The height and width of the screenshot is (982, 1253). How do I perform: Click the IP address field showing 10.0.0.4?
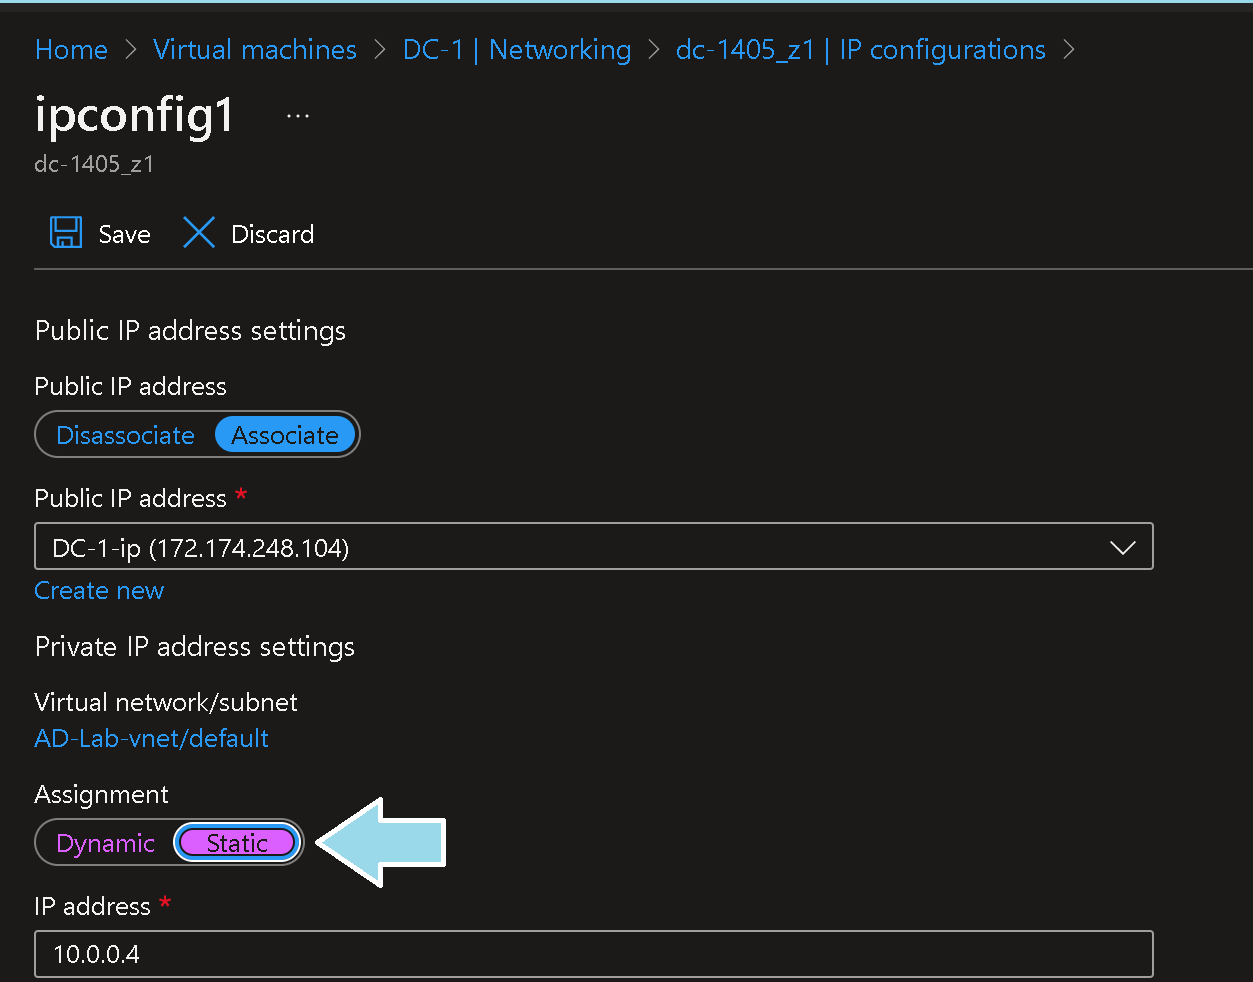click(594, 954)
